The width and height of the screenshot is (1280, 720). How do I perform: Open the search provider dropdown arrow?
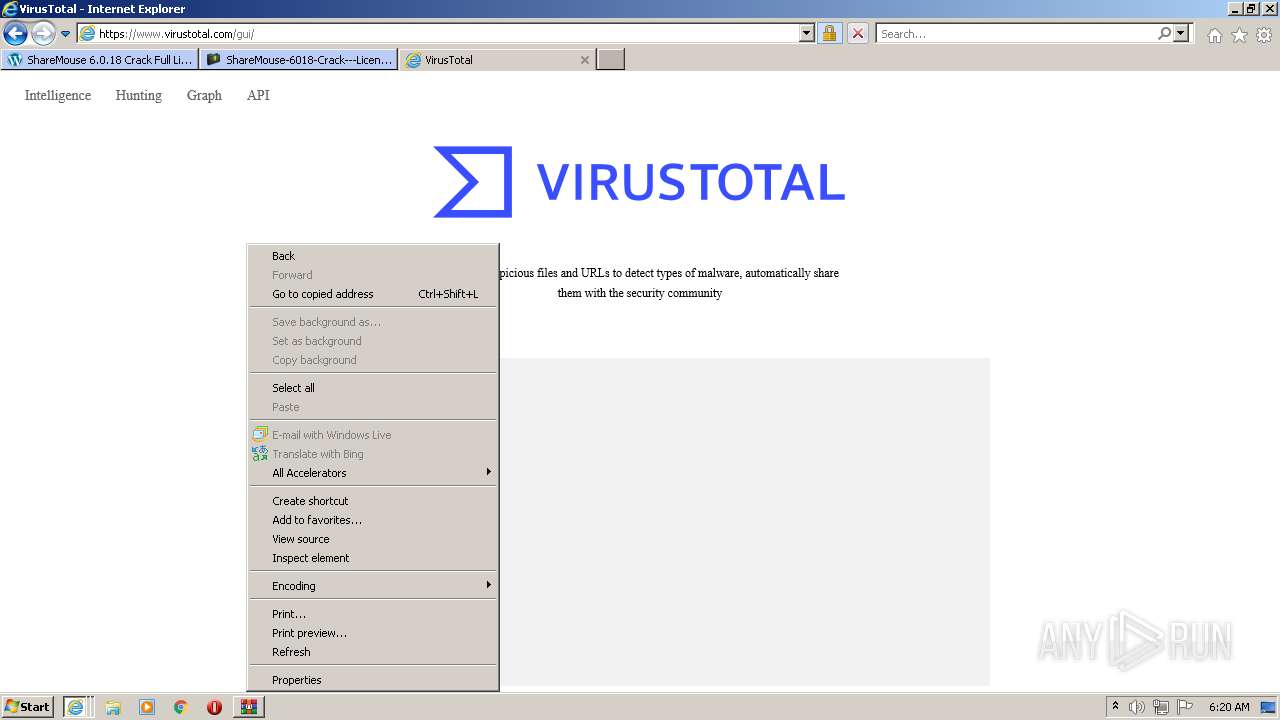click(1181, 33)
